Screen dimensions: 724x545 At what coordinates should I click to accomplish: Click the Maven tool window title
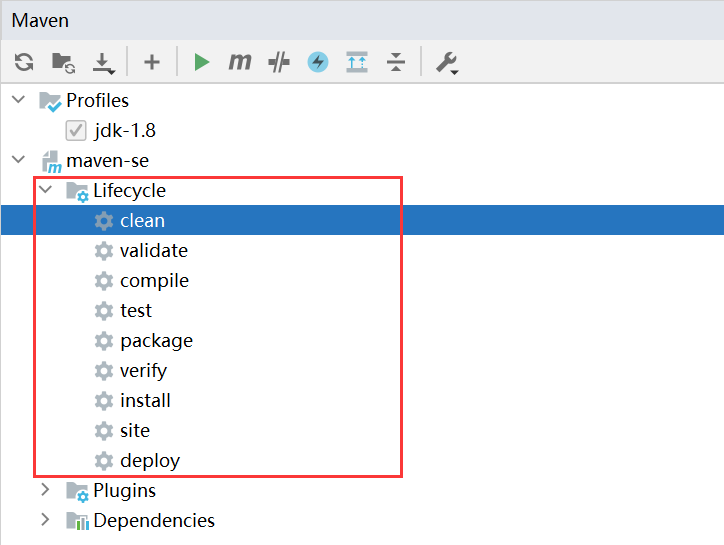(x=40, y=20)
